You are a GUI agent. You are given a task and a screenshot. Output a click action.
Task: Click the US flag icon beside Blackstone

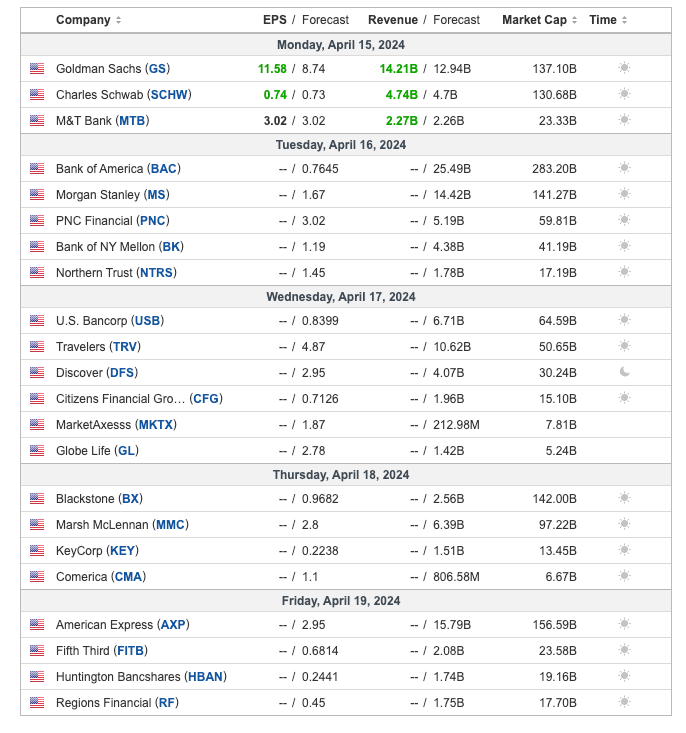point(37,499)
